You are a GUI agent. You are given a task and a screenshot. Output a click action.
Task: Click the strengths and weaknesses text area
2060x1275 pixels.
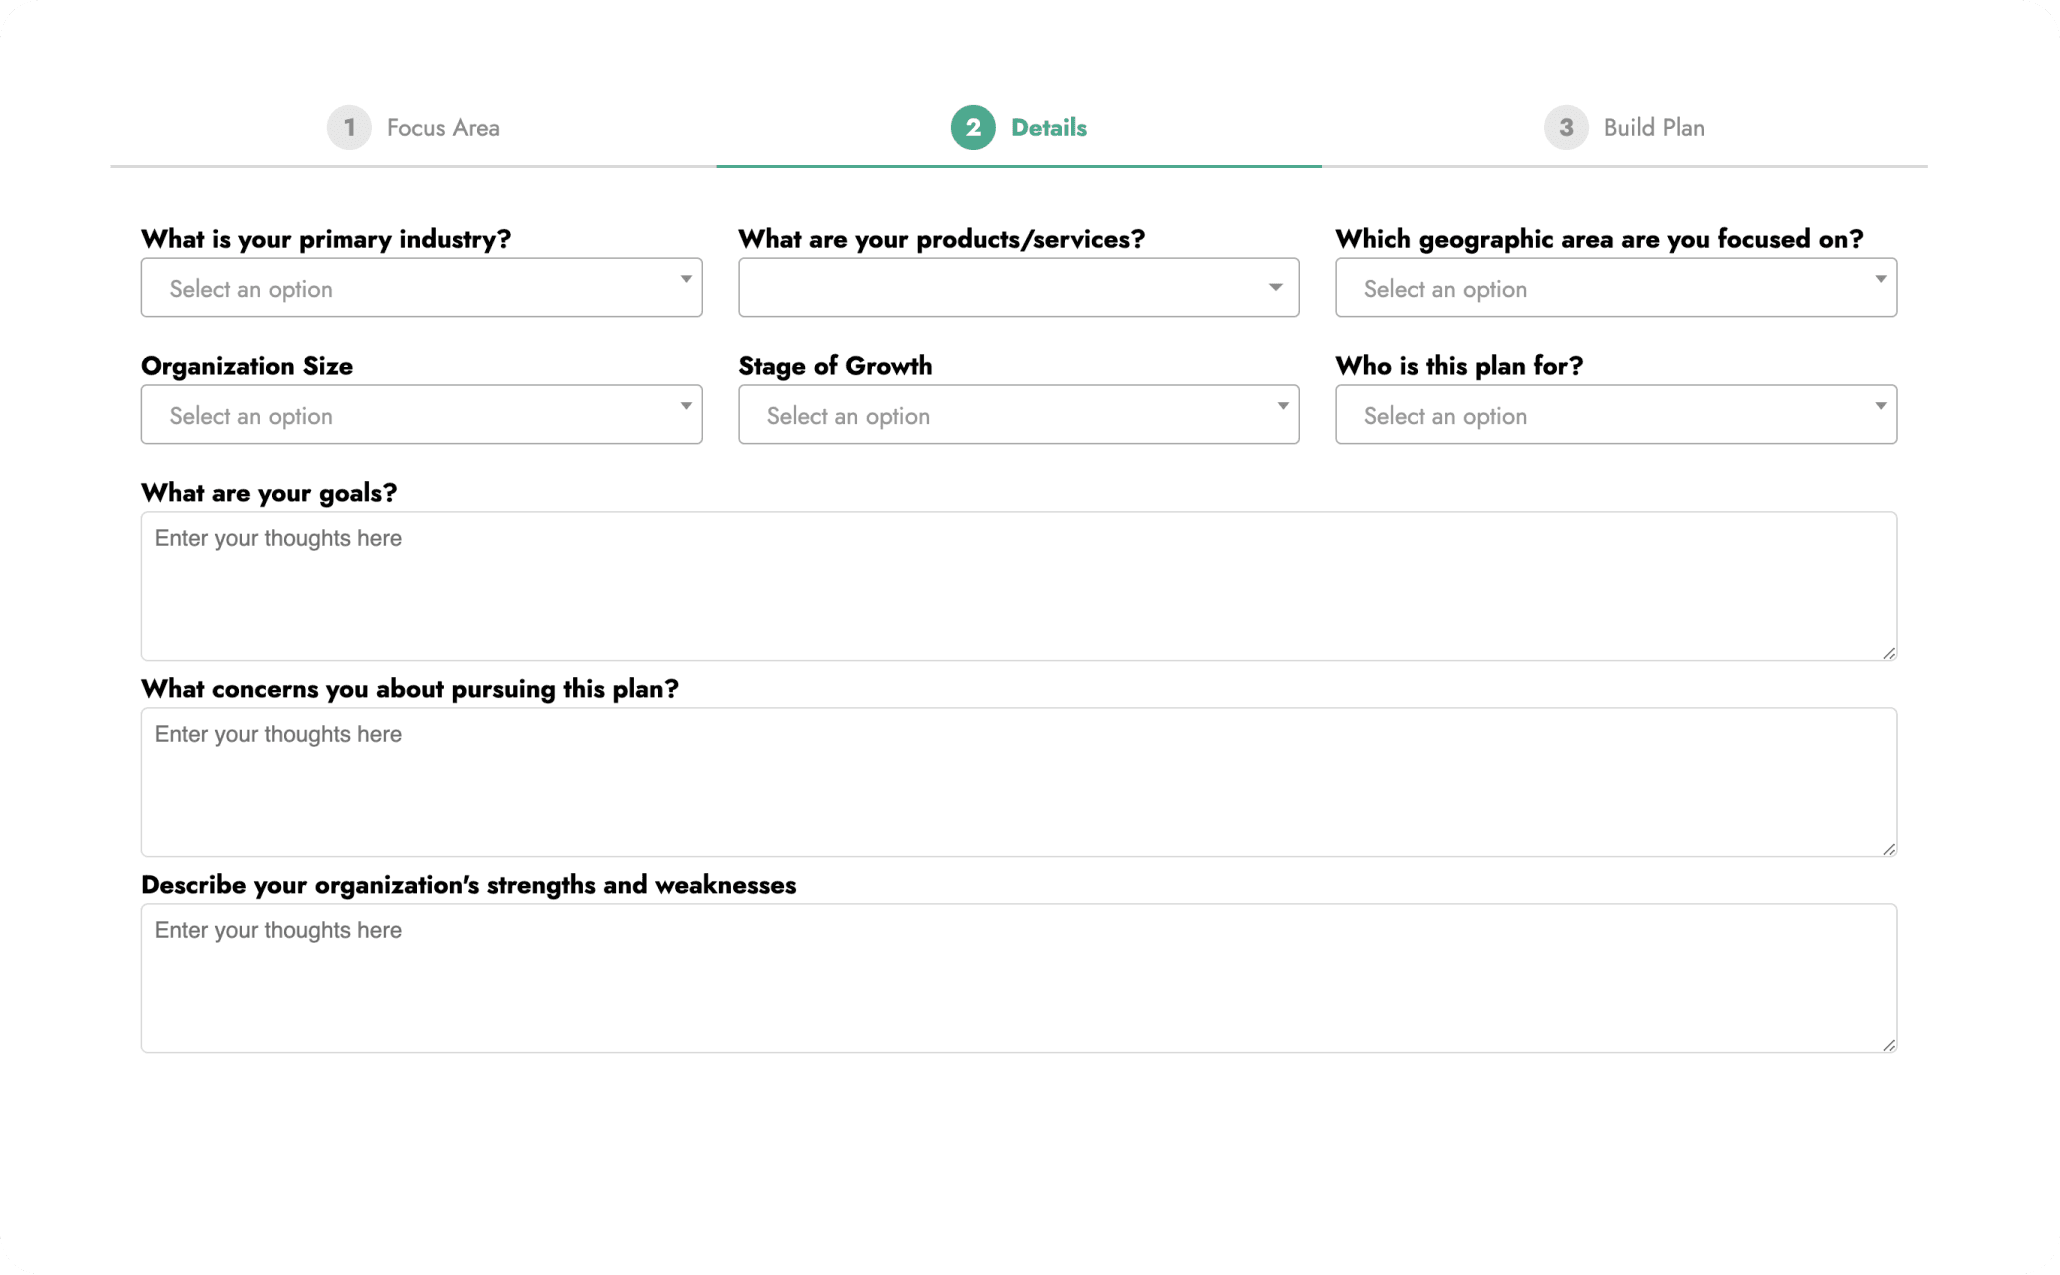[x=1017, y=978]
